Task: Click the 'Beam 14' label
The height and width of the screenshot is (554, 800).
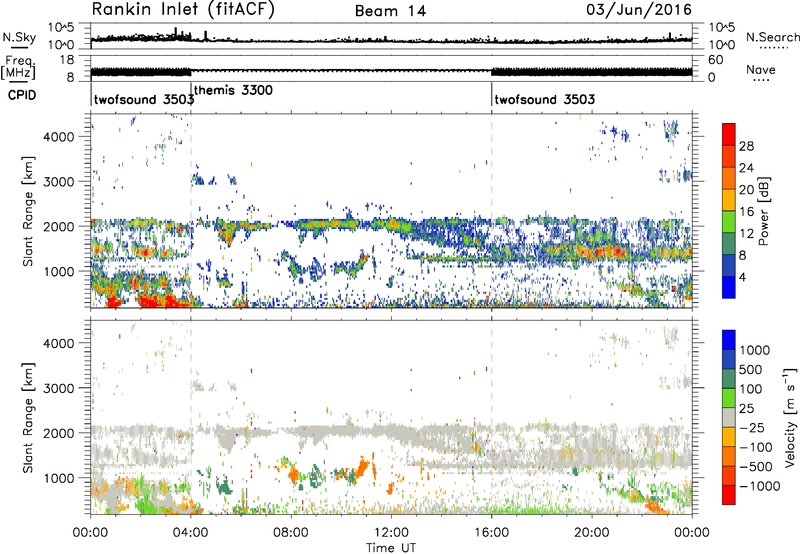Action: [390, 11]
